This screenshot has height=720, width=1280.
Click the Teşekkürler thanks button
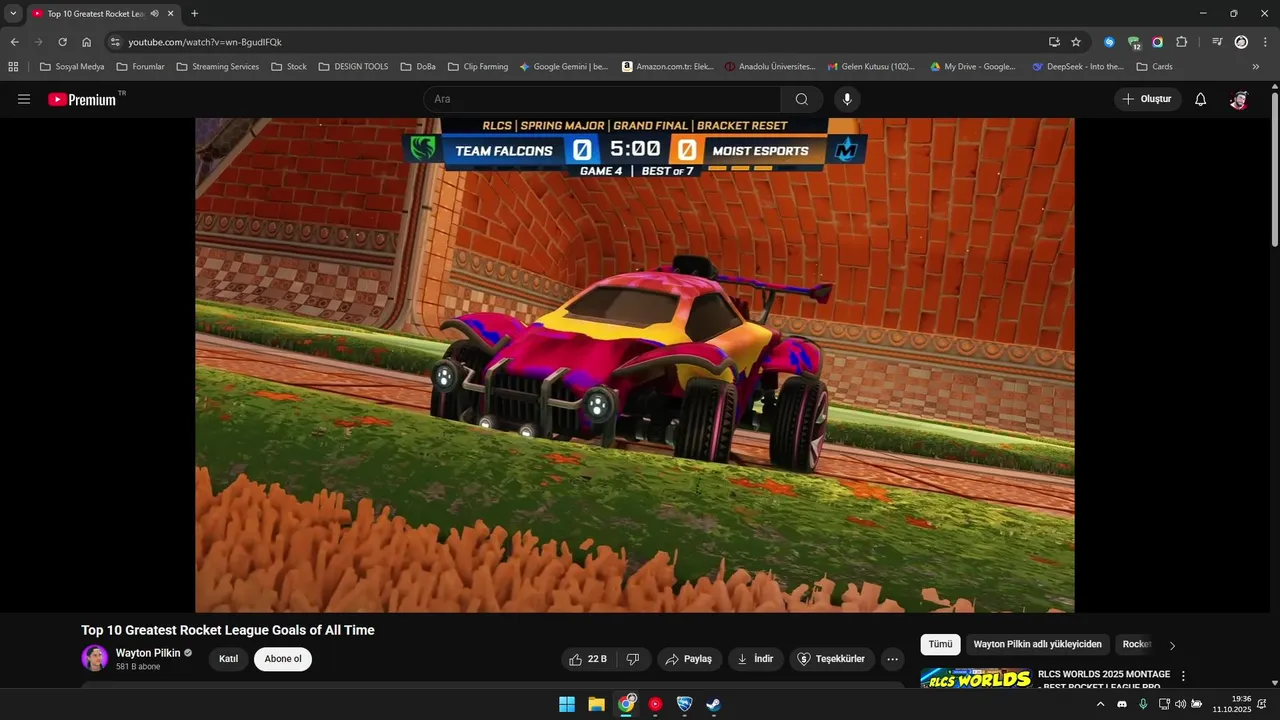pyautogui.click(x=832, y=659)
